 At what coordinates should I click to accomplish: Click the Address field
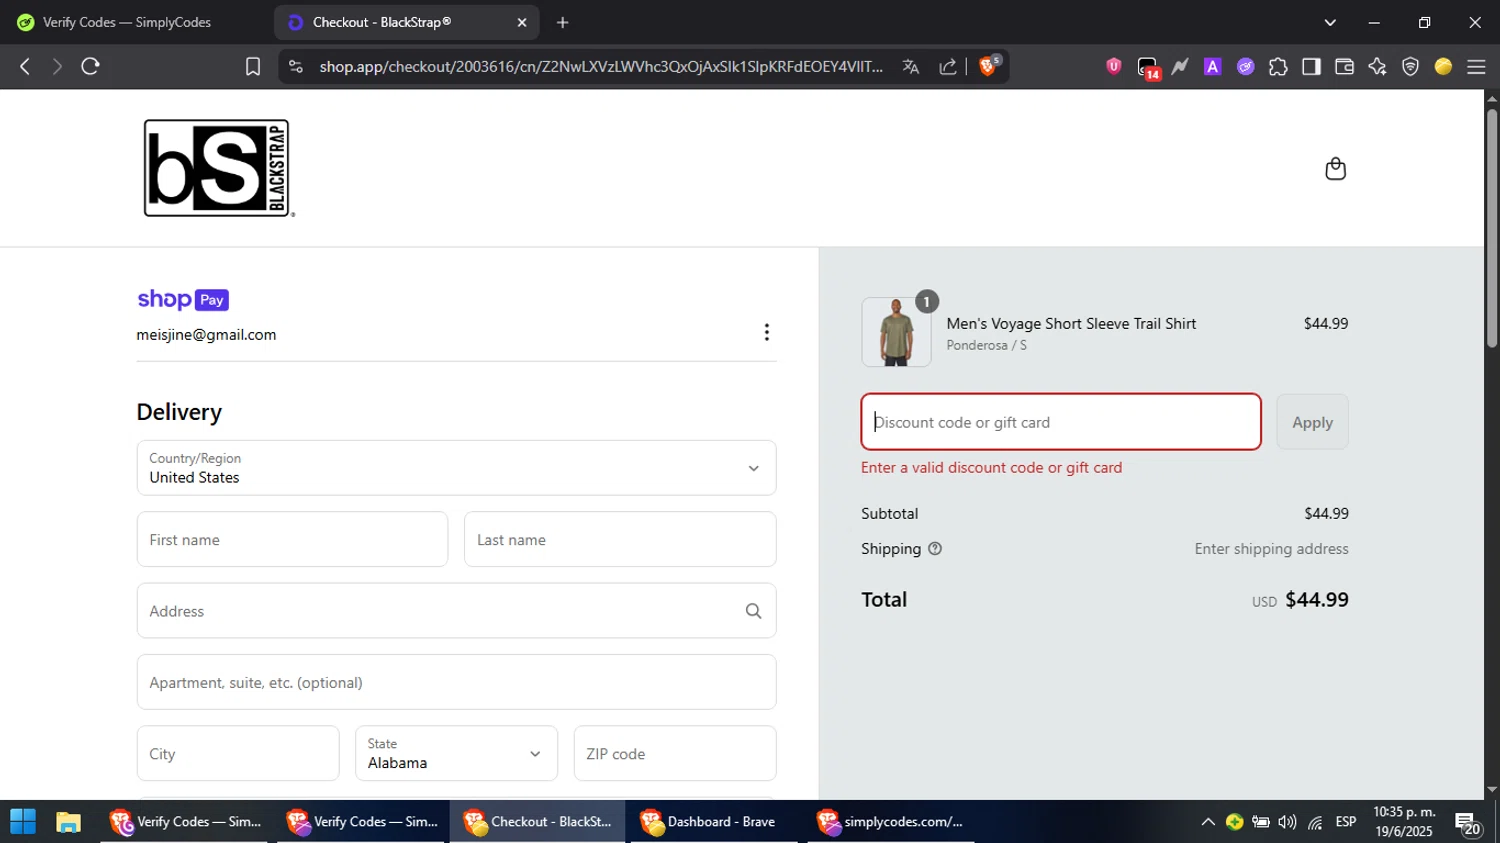[x=456, y=611]
